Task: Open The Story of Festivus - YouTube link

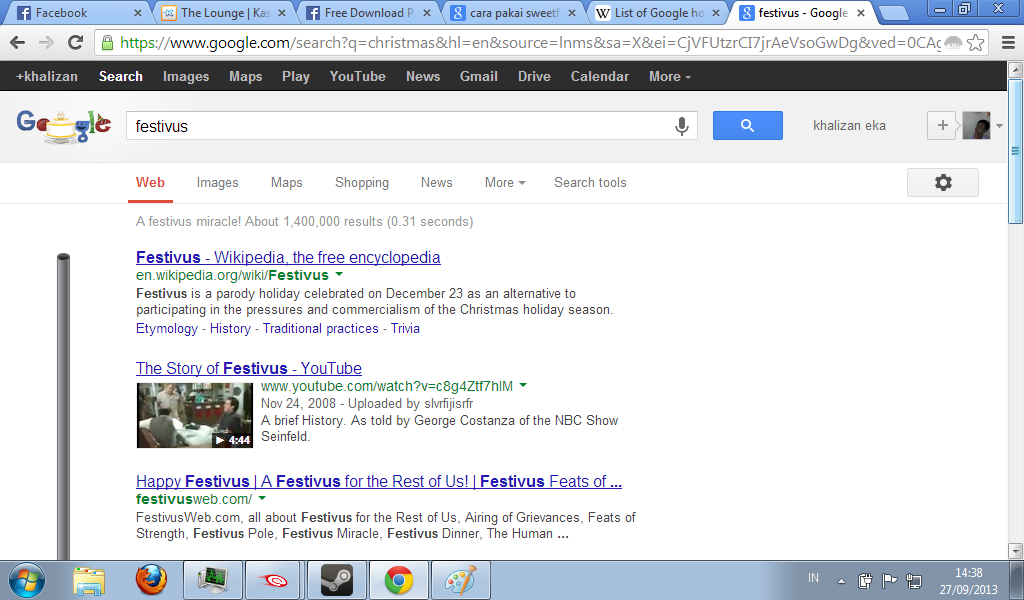Action: click(x=249, y=368)
